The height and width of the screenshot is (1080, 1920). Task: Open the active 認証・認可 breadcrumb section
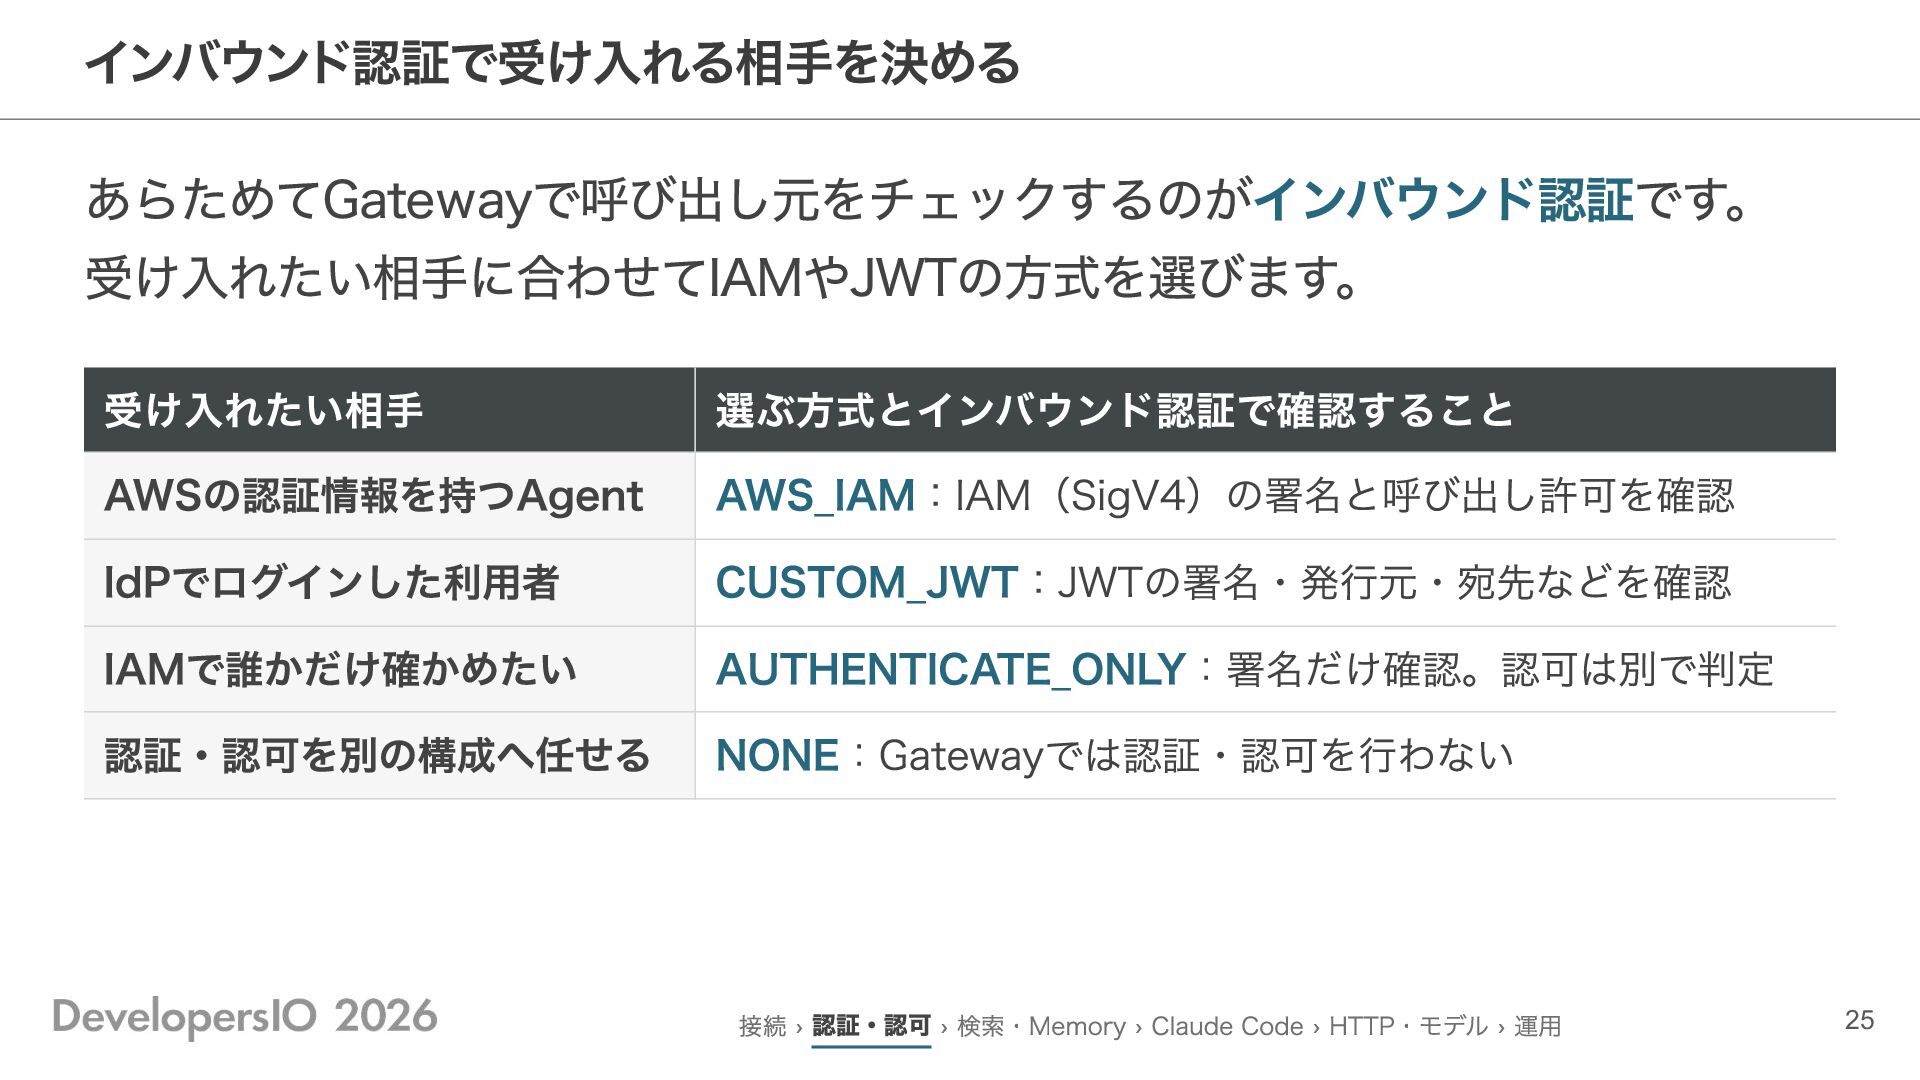point(871,1026)
